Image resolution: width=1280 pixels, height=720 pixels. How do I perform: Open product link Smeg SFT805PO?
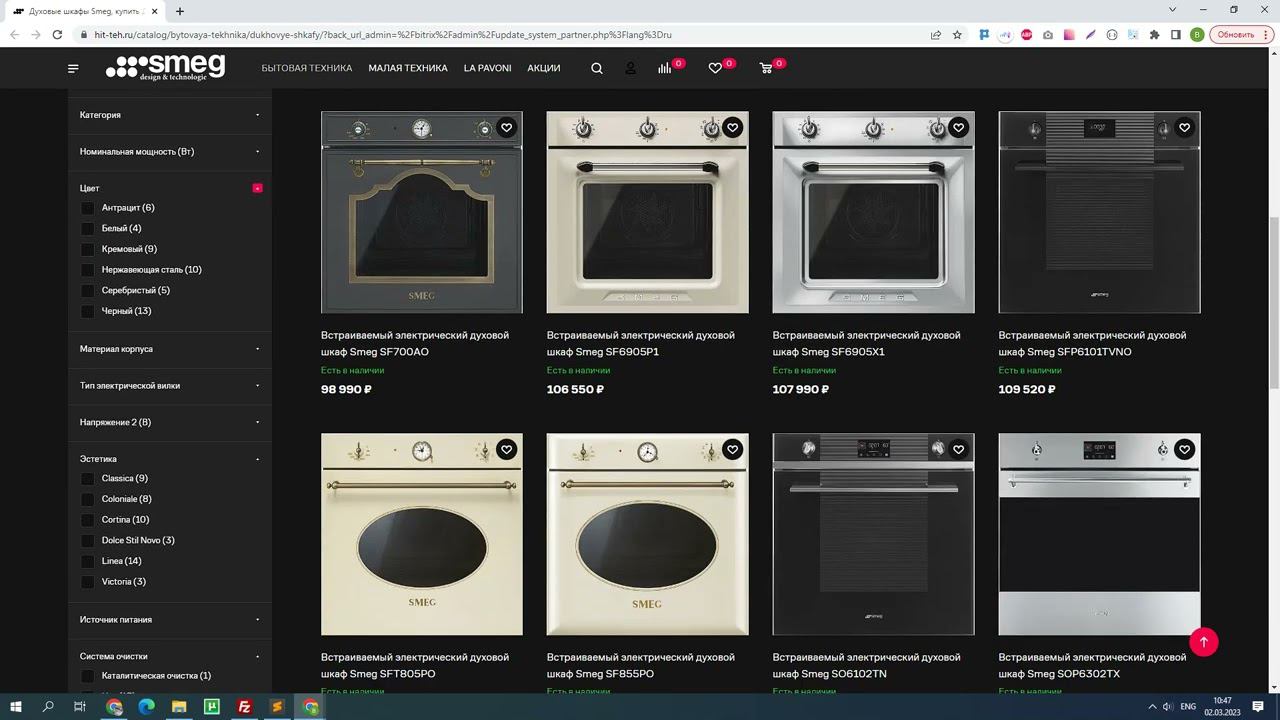(x=415, y=665)
